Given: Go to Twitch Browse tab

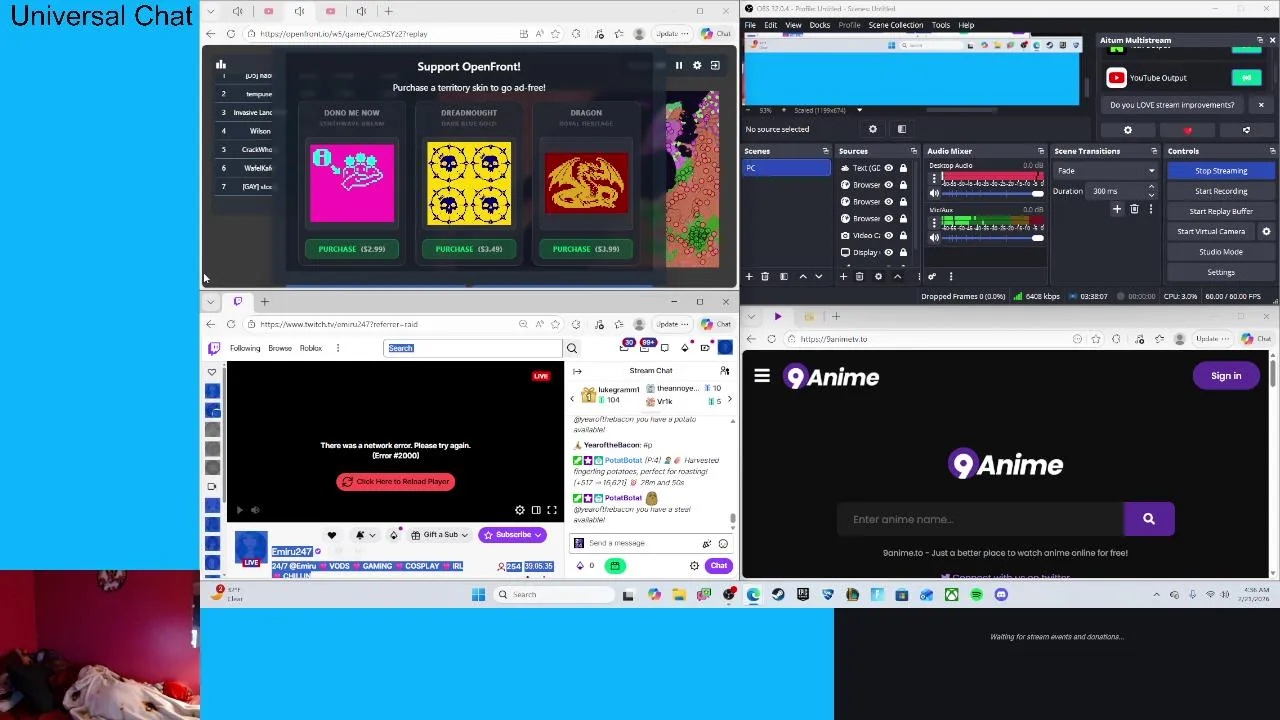Looking at the screenshot, I should coord(280,348).
